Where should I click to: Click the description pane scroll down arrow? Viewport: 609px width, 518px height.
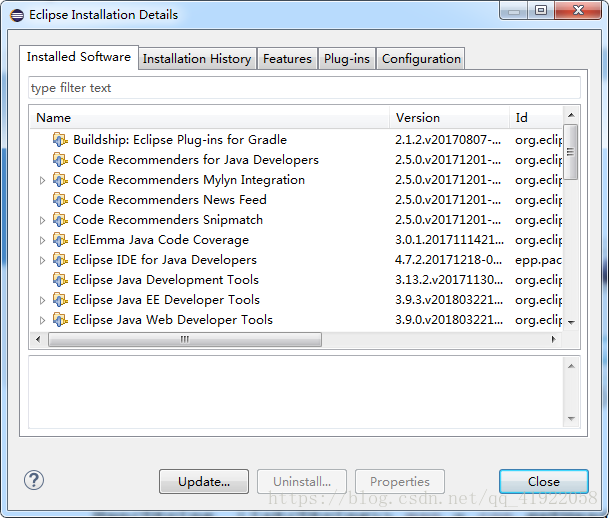pos(571,419)
